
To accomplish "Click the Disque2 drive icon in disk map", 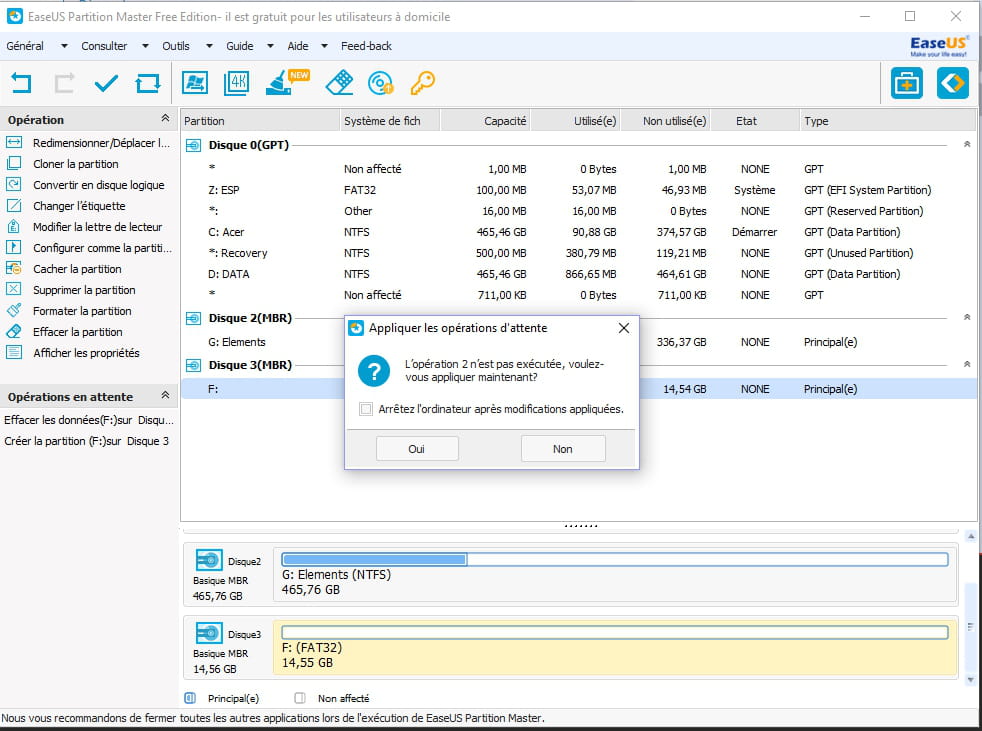I will click(x=209, y=559).
